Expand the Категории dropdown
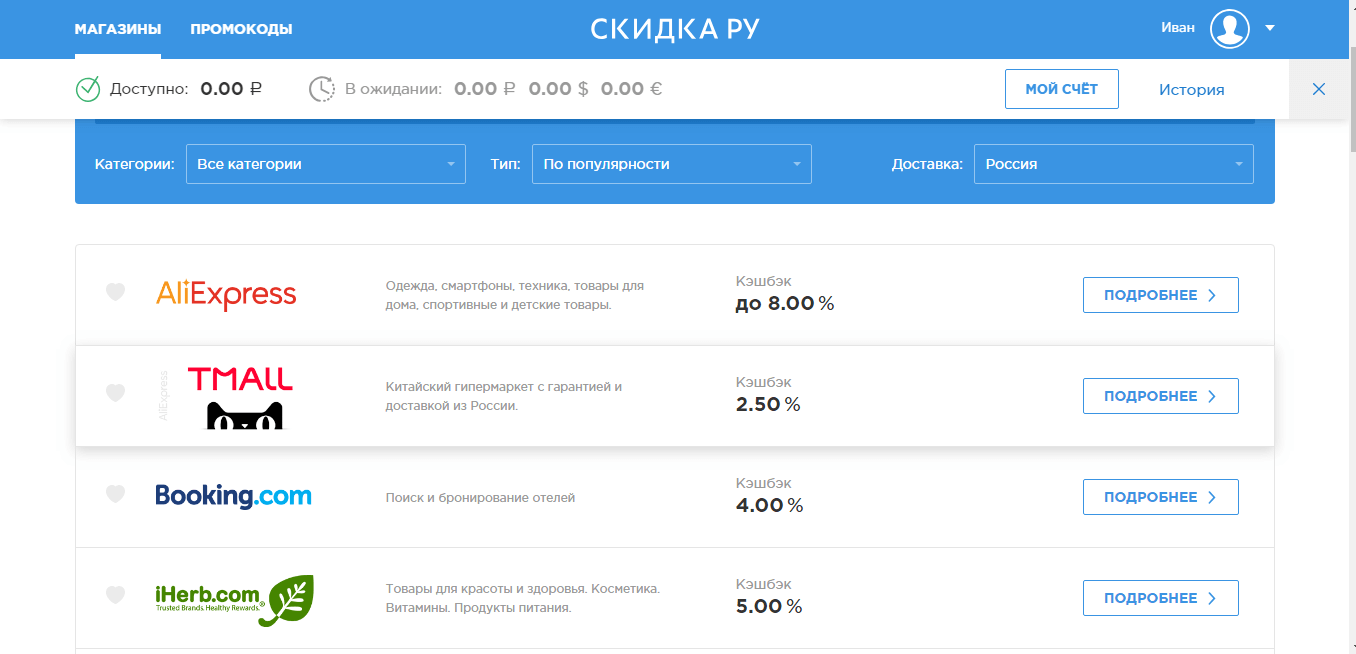1356x654 pixels. (325, 164)
